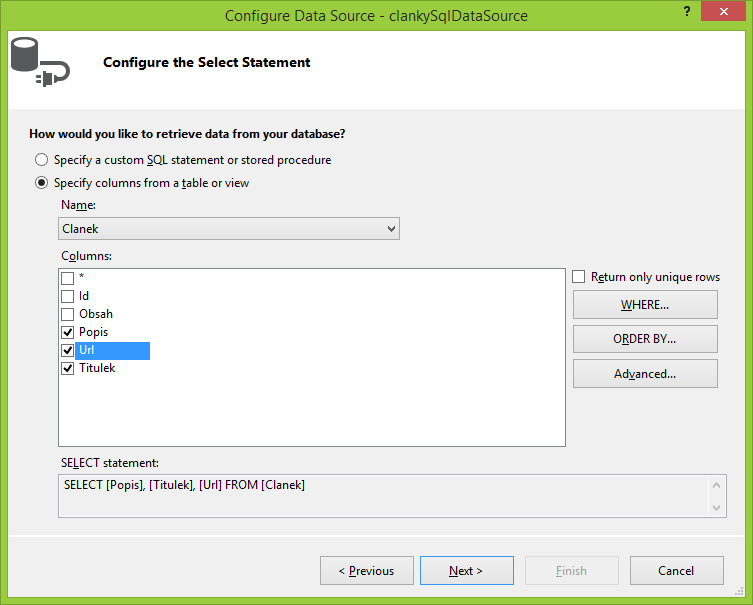Close the Configure Data Source dialog
Image resolution: width=753 pixels, height=605 pixels.
(x=723, y=12)
